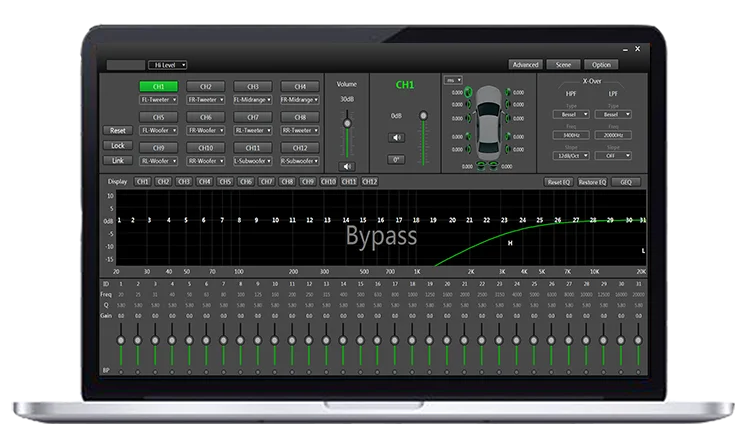The image size is (750, 436).
Task: Toggle CH12 in the Display row
Action: coord(369,182)
